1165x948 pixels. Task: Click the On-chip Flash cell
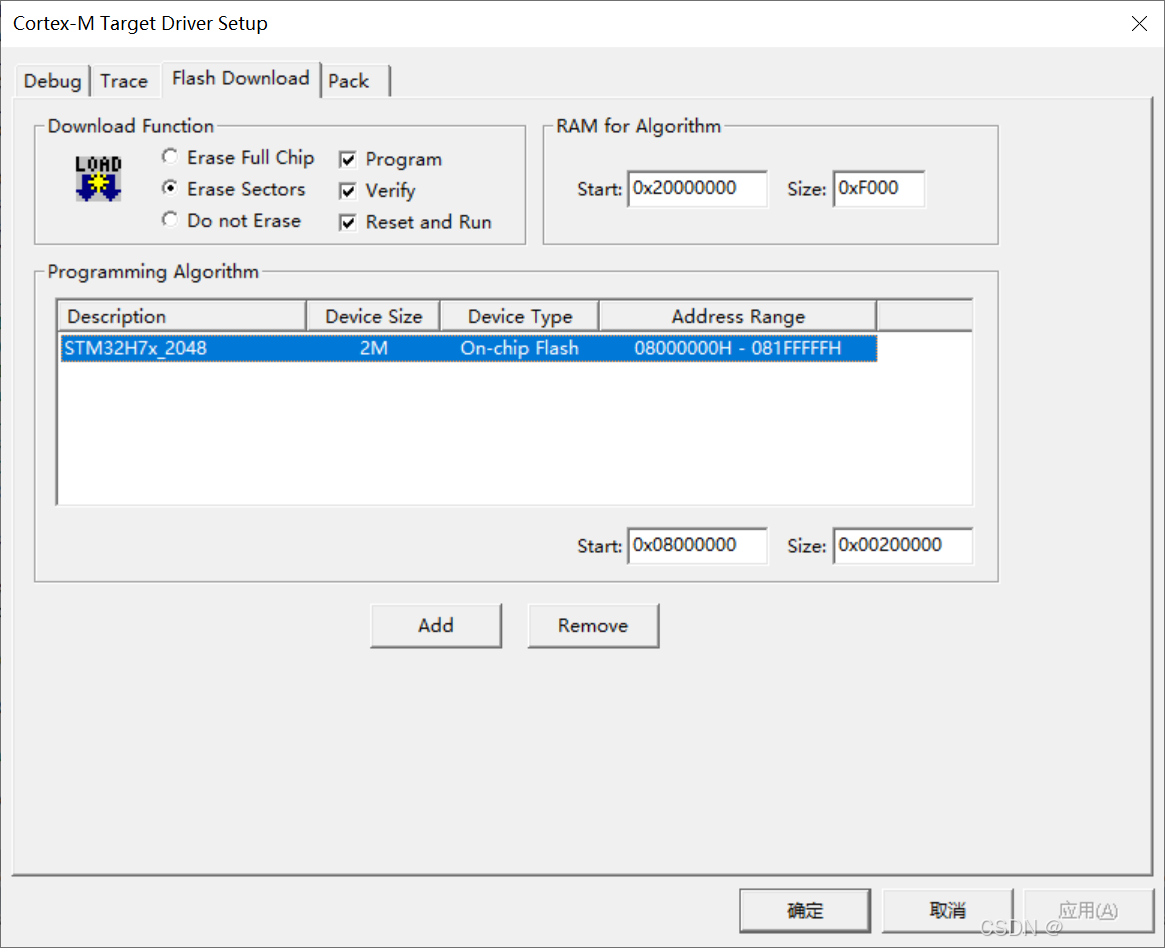tap(519, 348)
